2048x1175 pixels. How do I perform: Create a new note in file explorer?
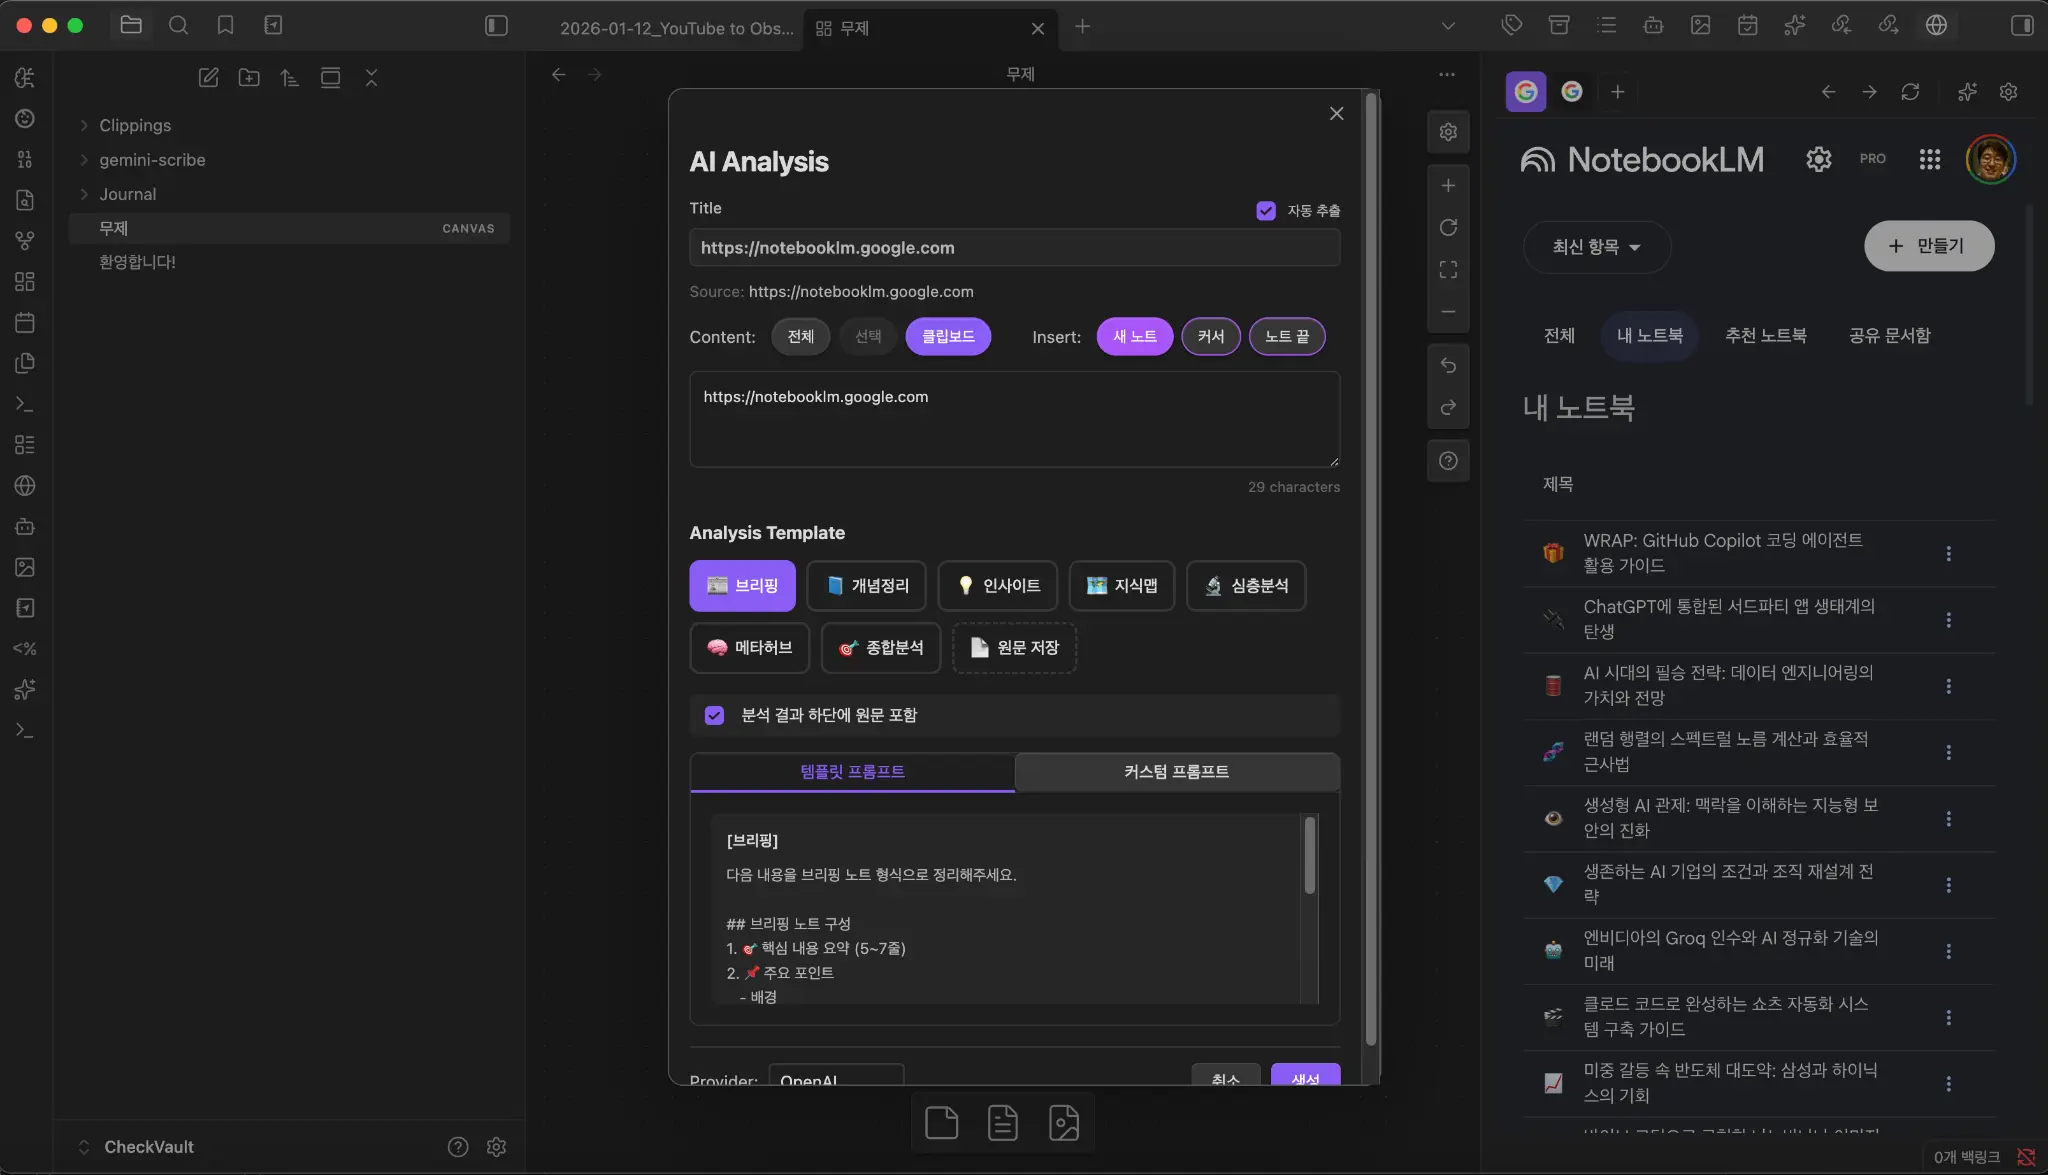[208, 77]
